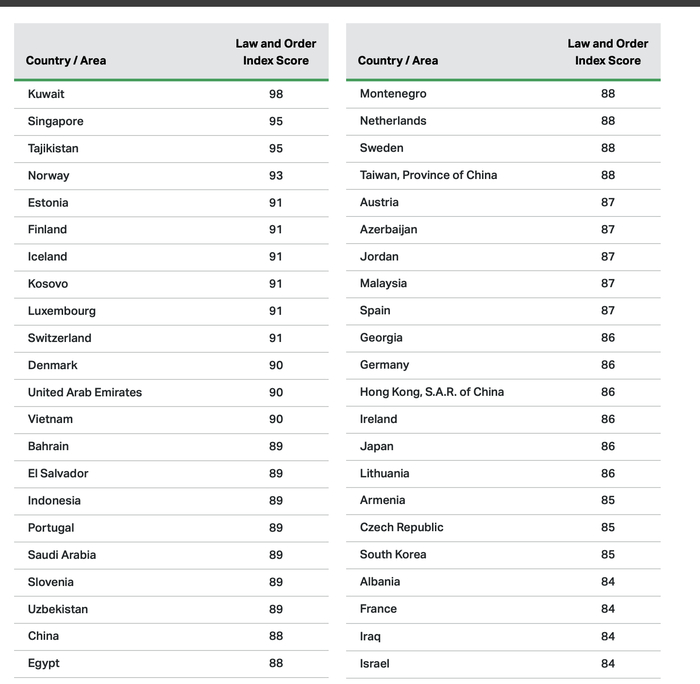Click the Israel country name

pyautogui.click(x=375, y=663)
